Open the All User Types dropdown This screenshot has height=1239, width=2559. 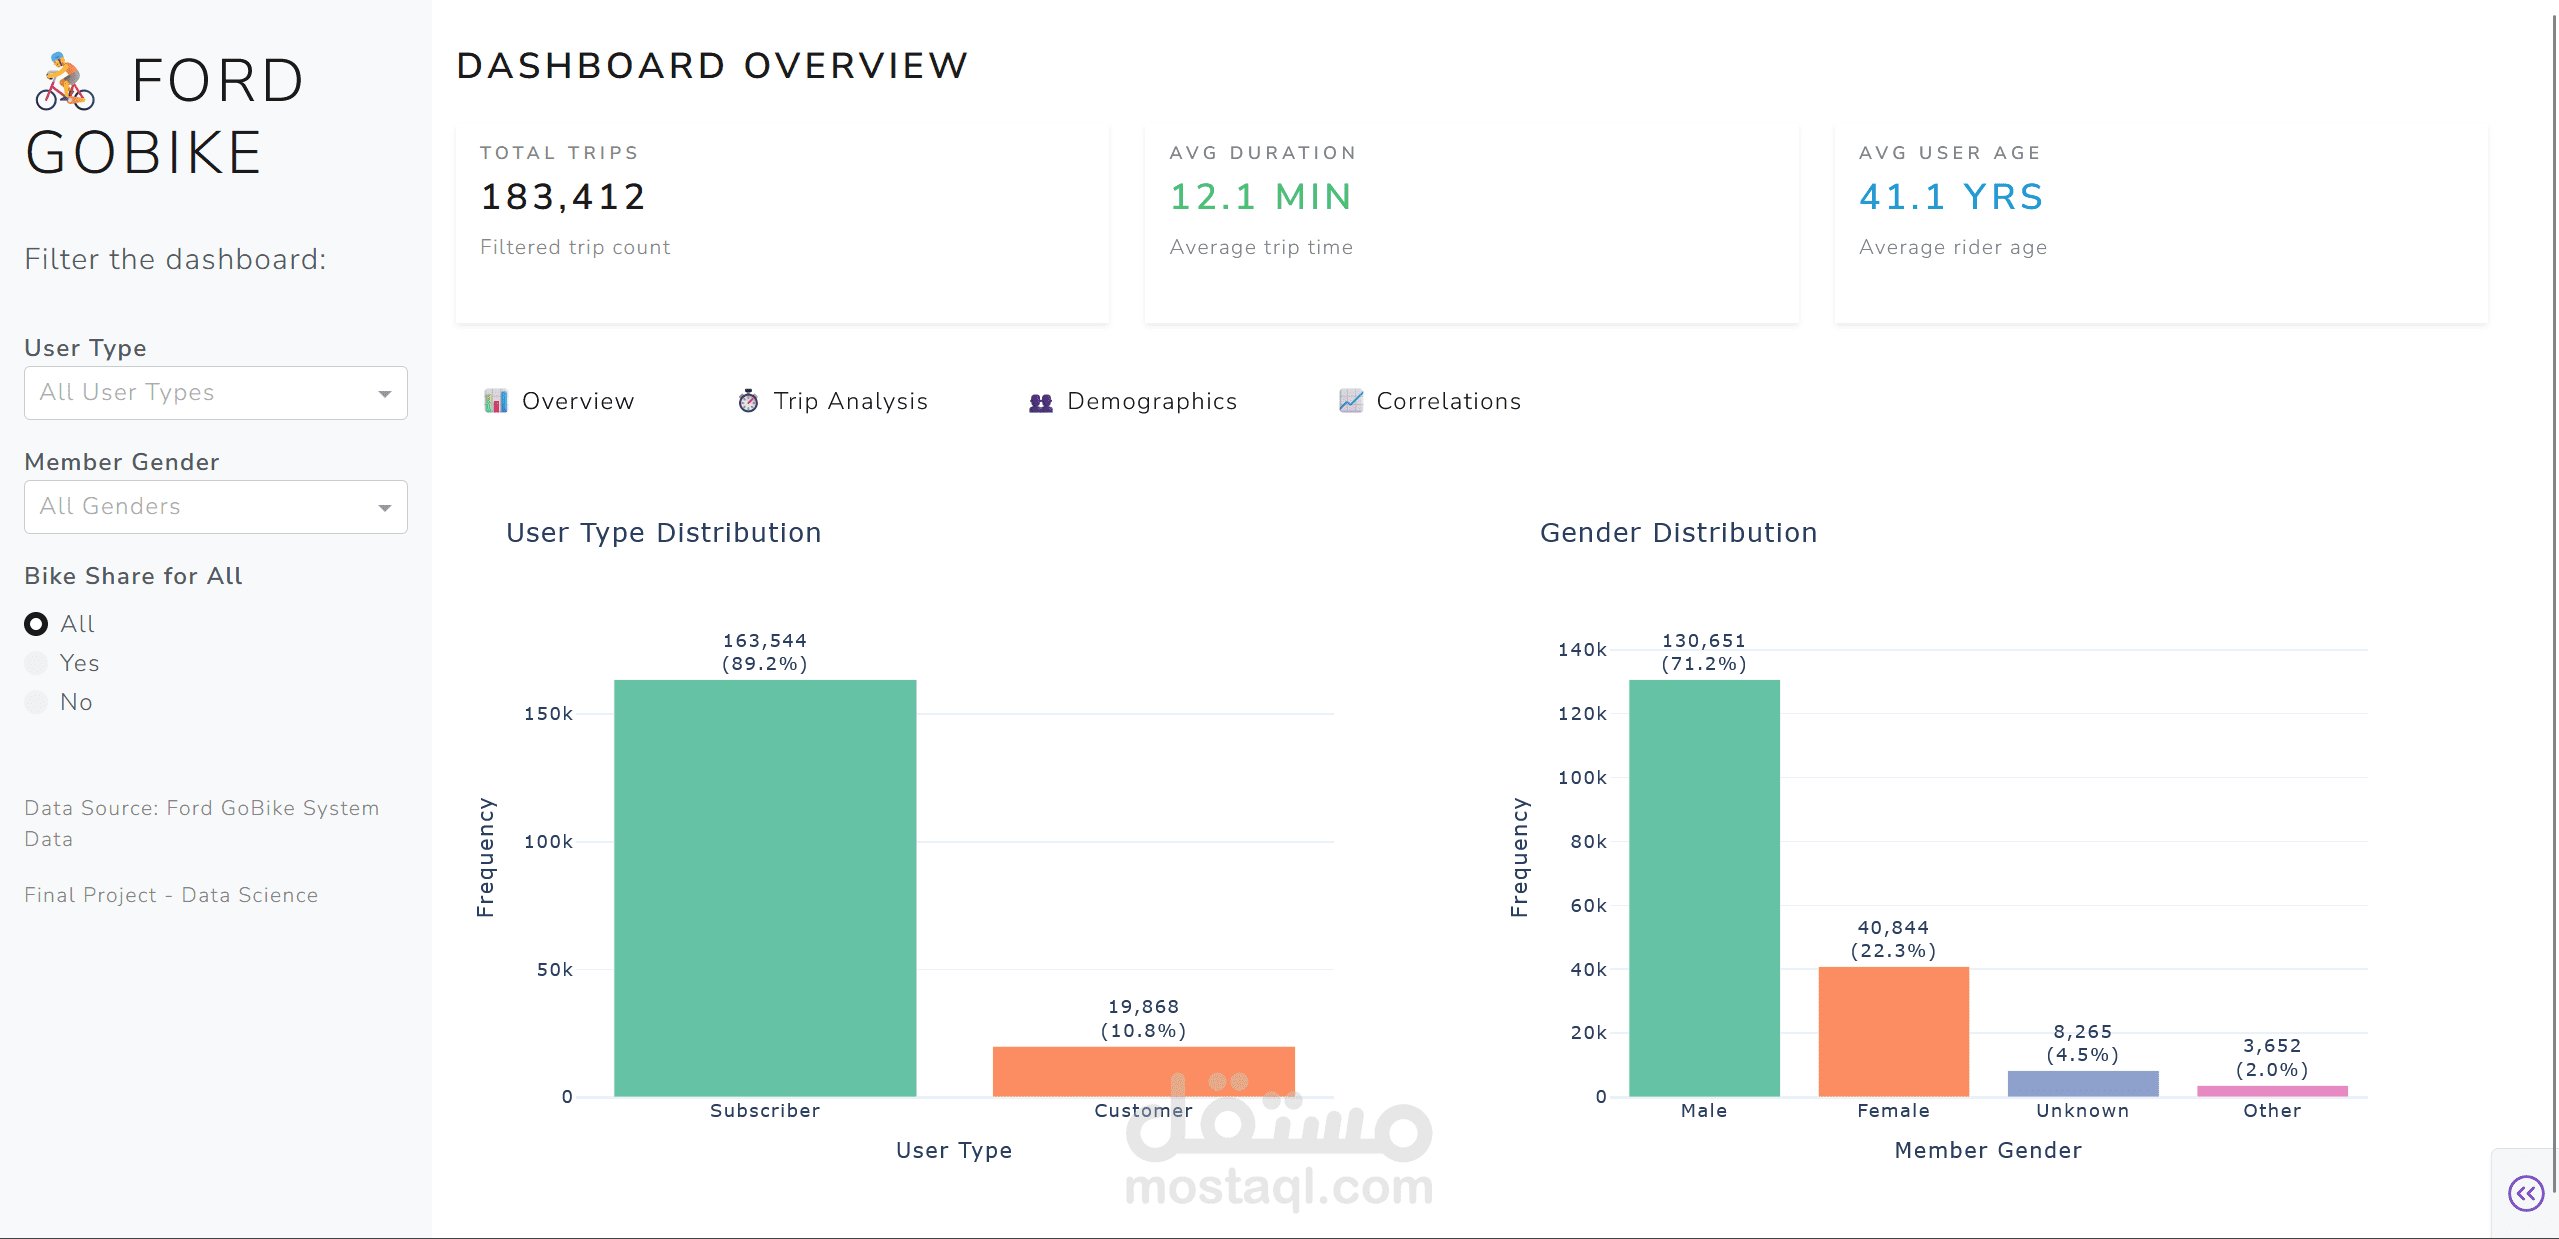click(x=200, y=393)
